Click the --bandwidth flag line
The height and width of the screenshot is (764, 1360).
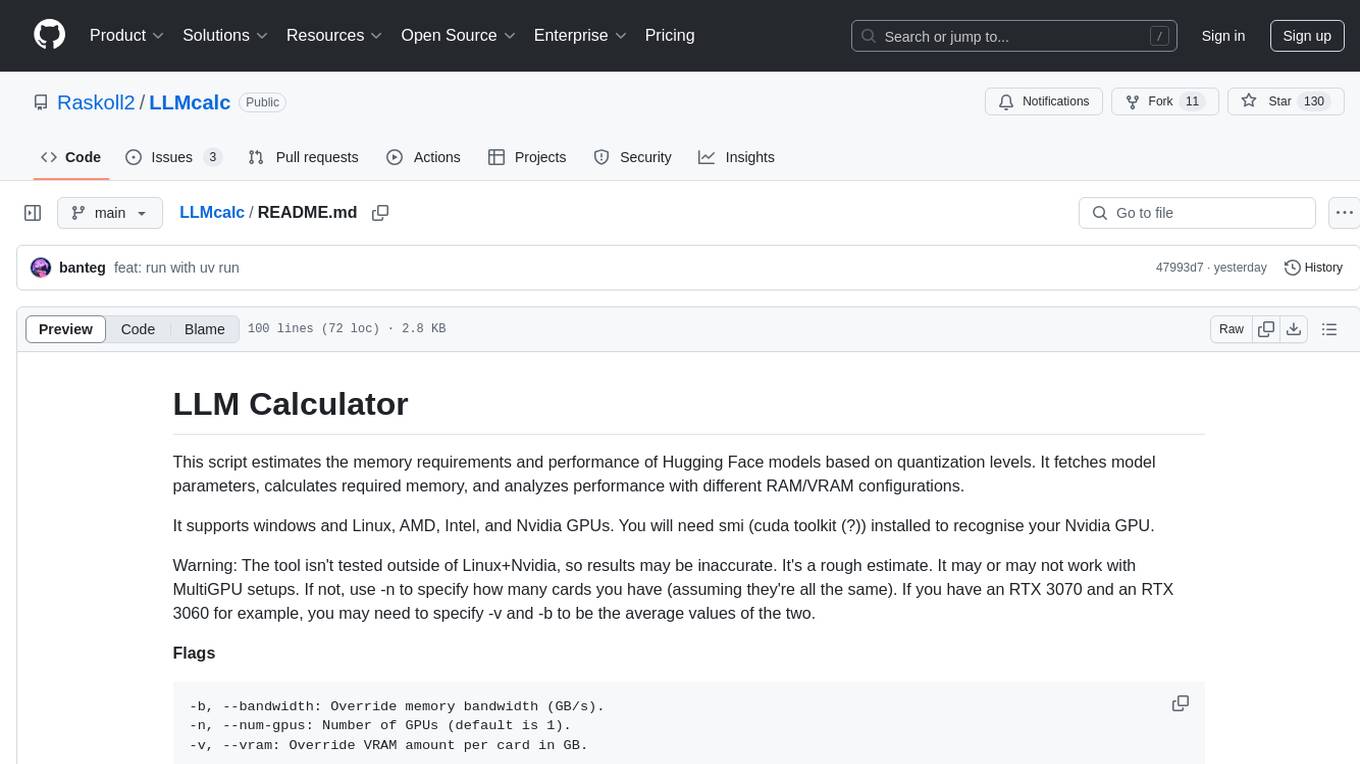(x=397, y=706)
